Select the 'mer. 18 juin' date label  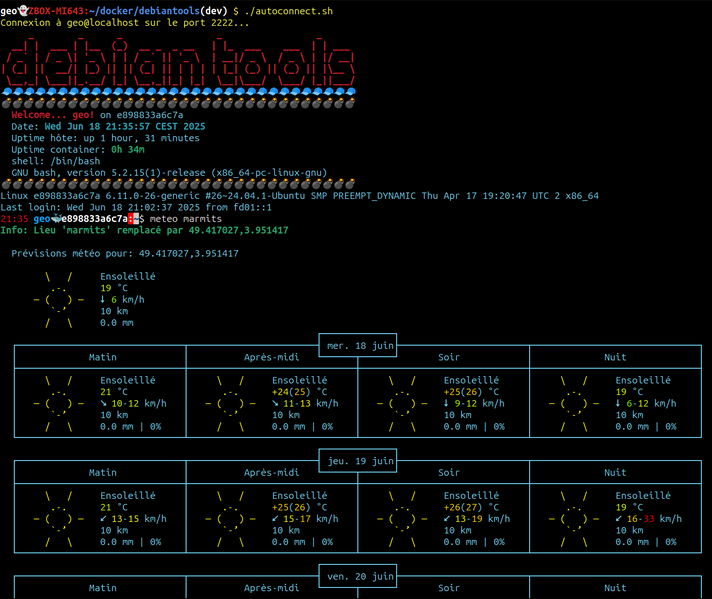(x=357, y=345)
